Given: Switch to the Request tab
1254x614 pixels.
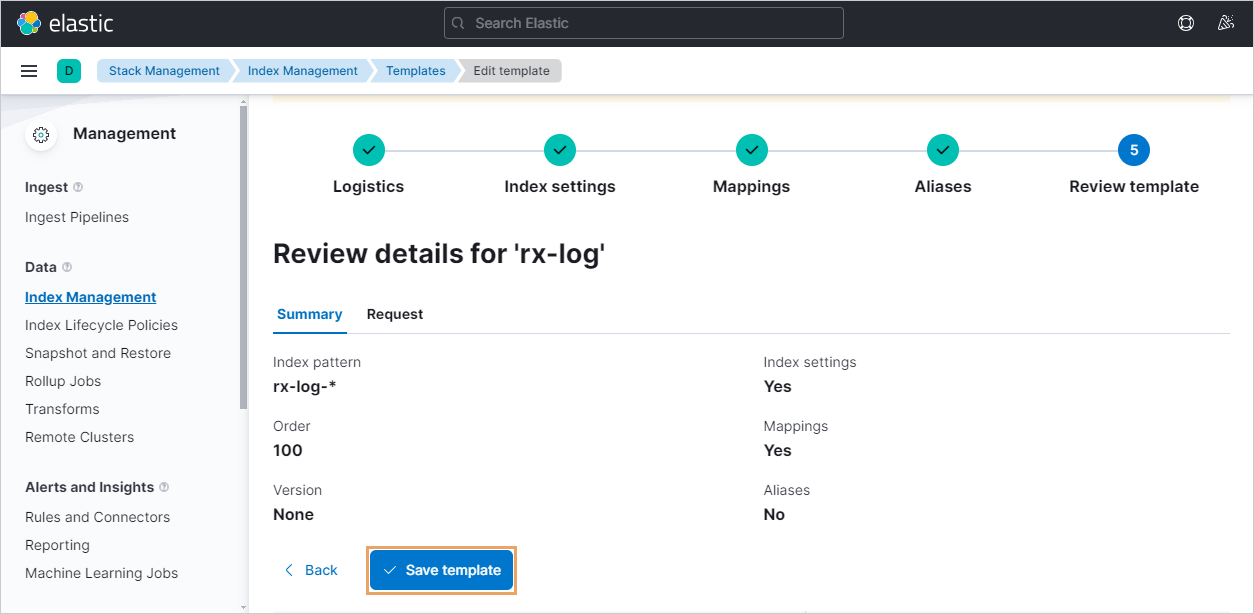Looking at the screenshot, I should [395, 314].
